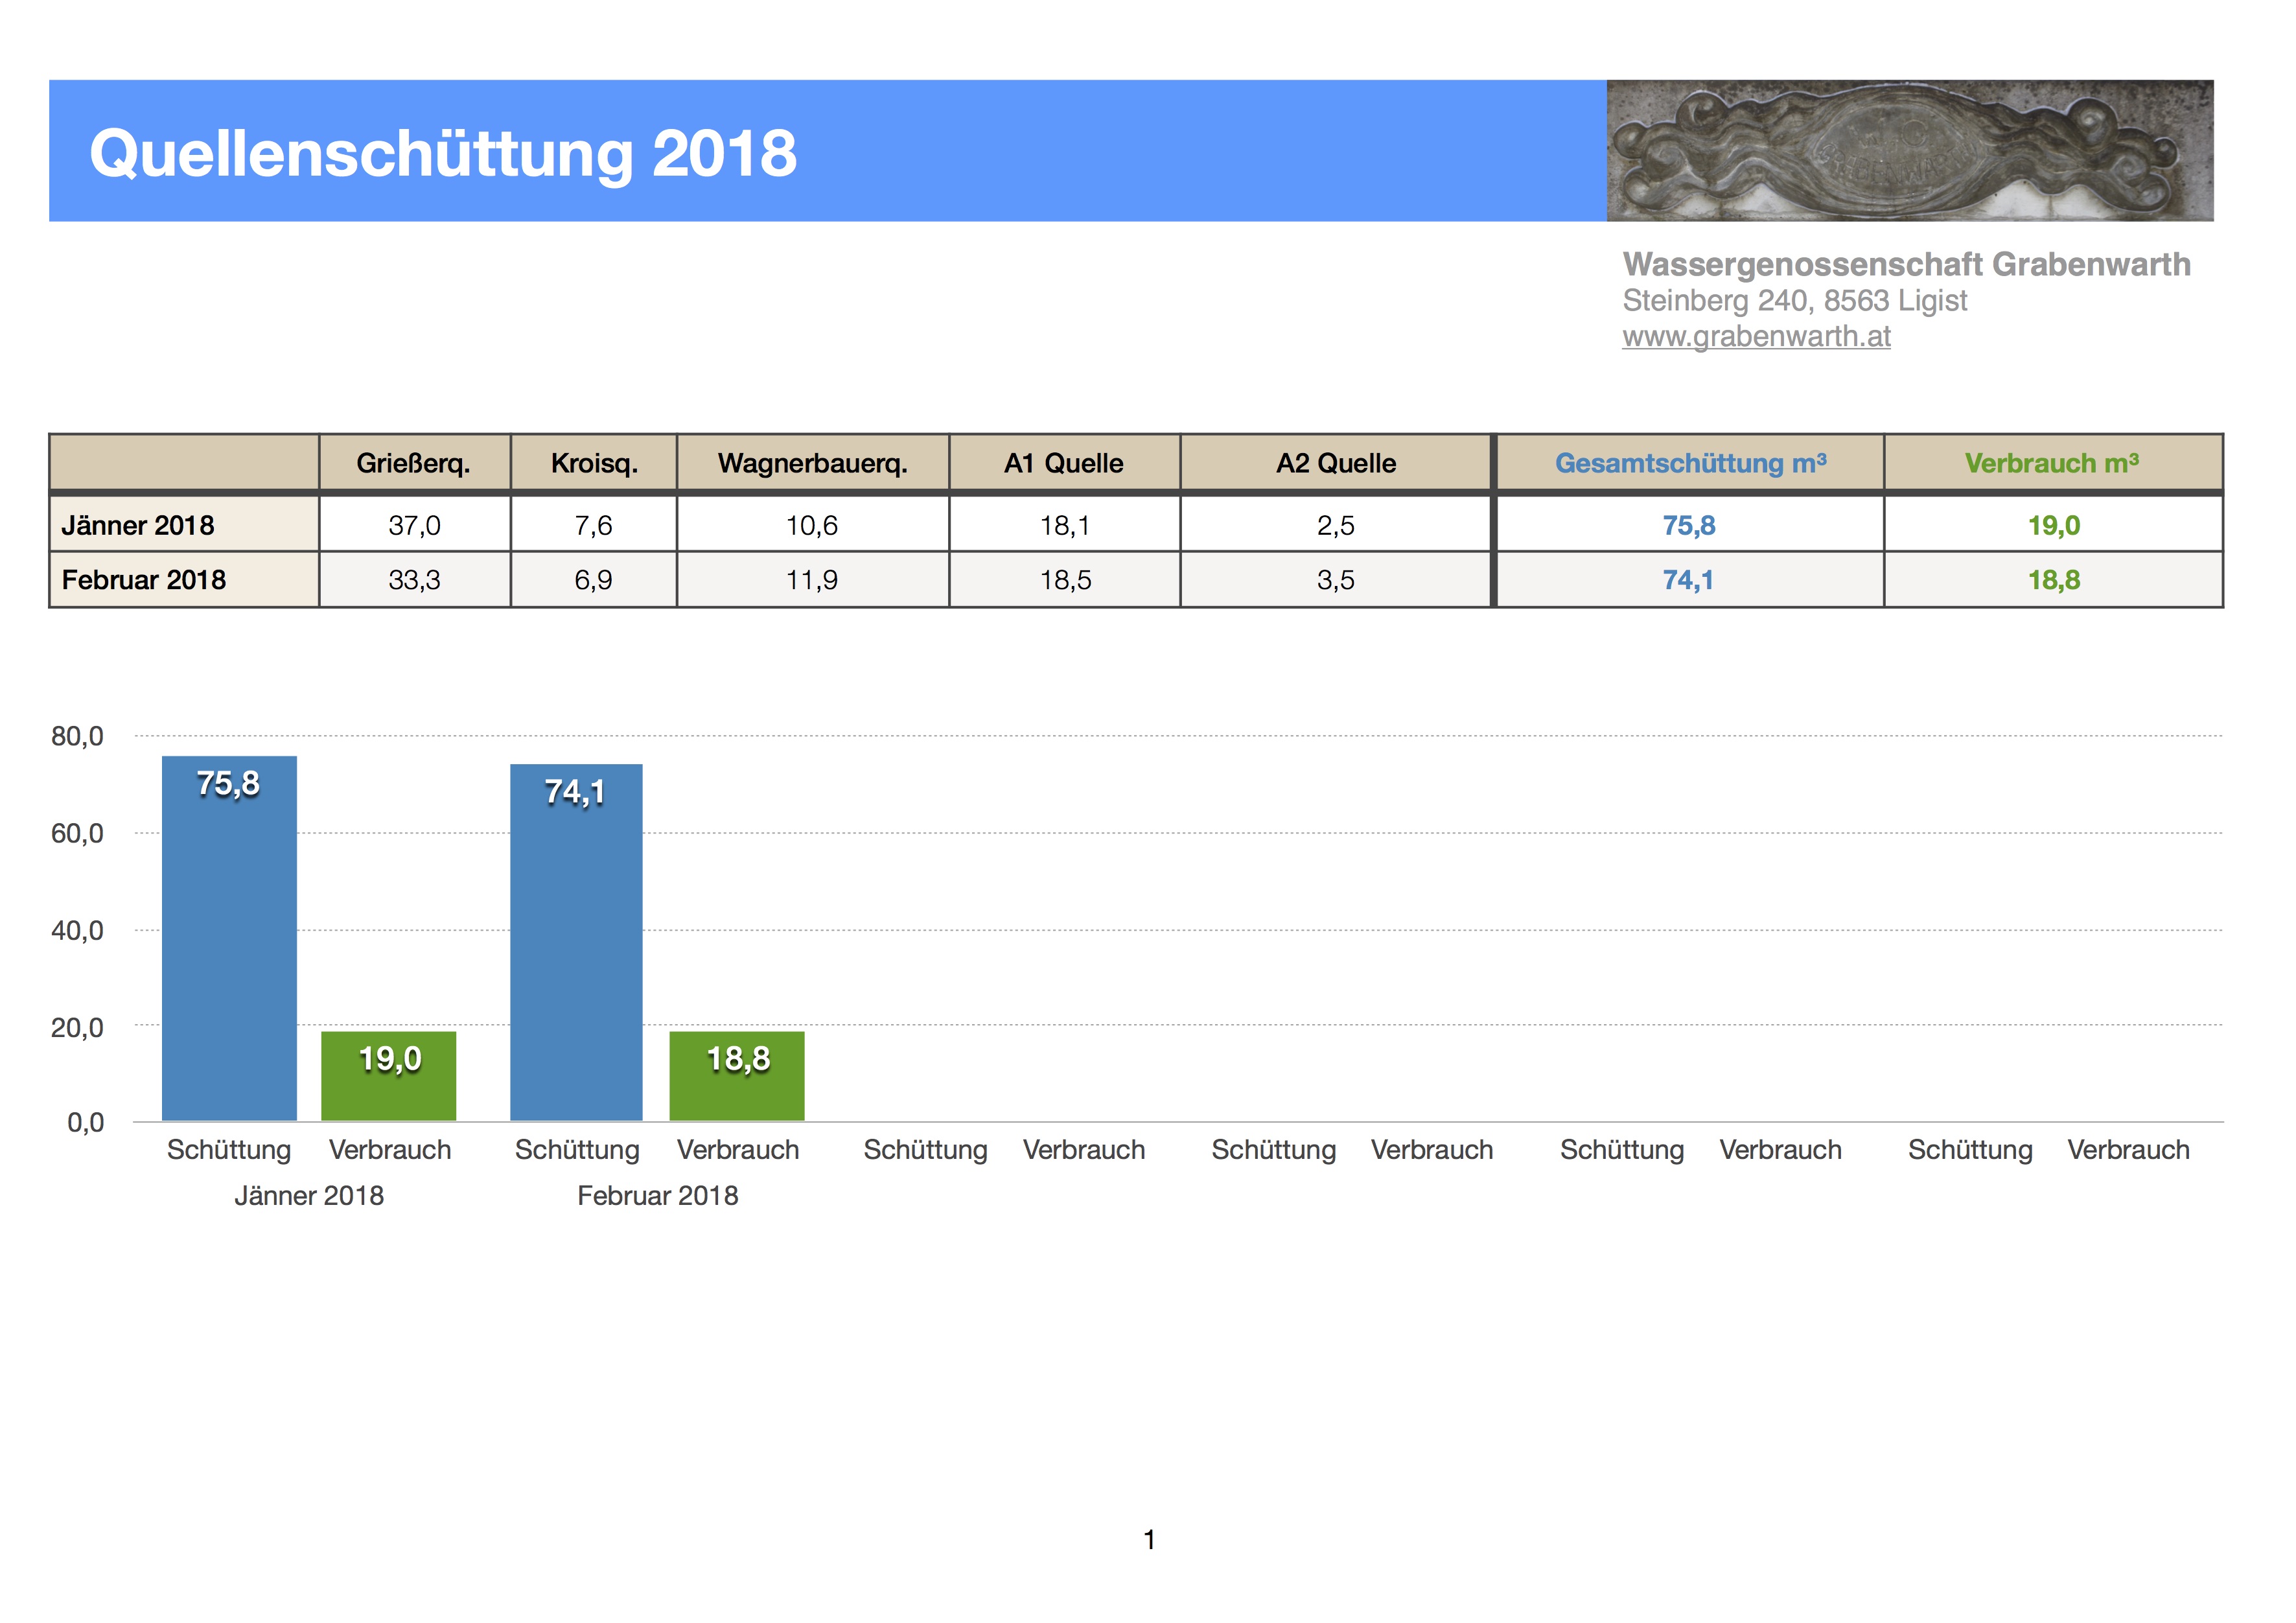Select the 'Februar 2018' row label
Screen dimensions: 2296x1623
(144, 580)
